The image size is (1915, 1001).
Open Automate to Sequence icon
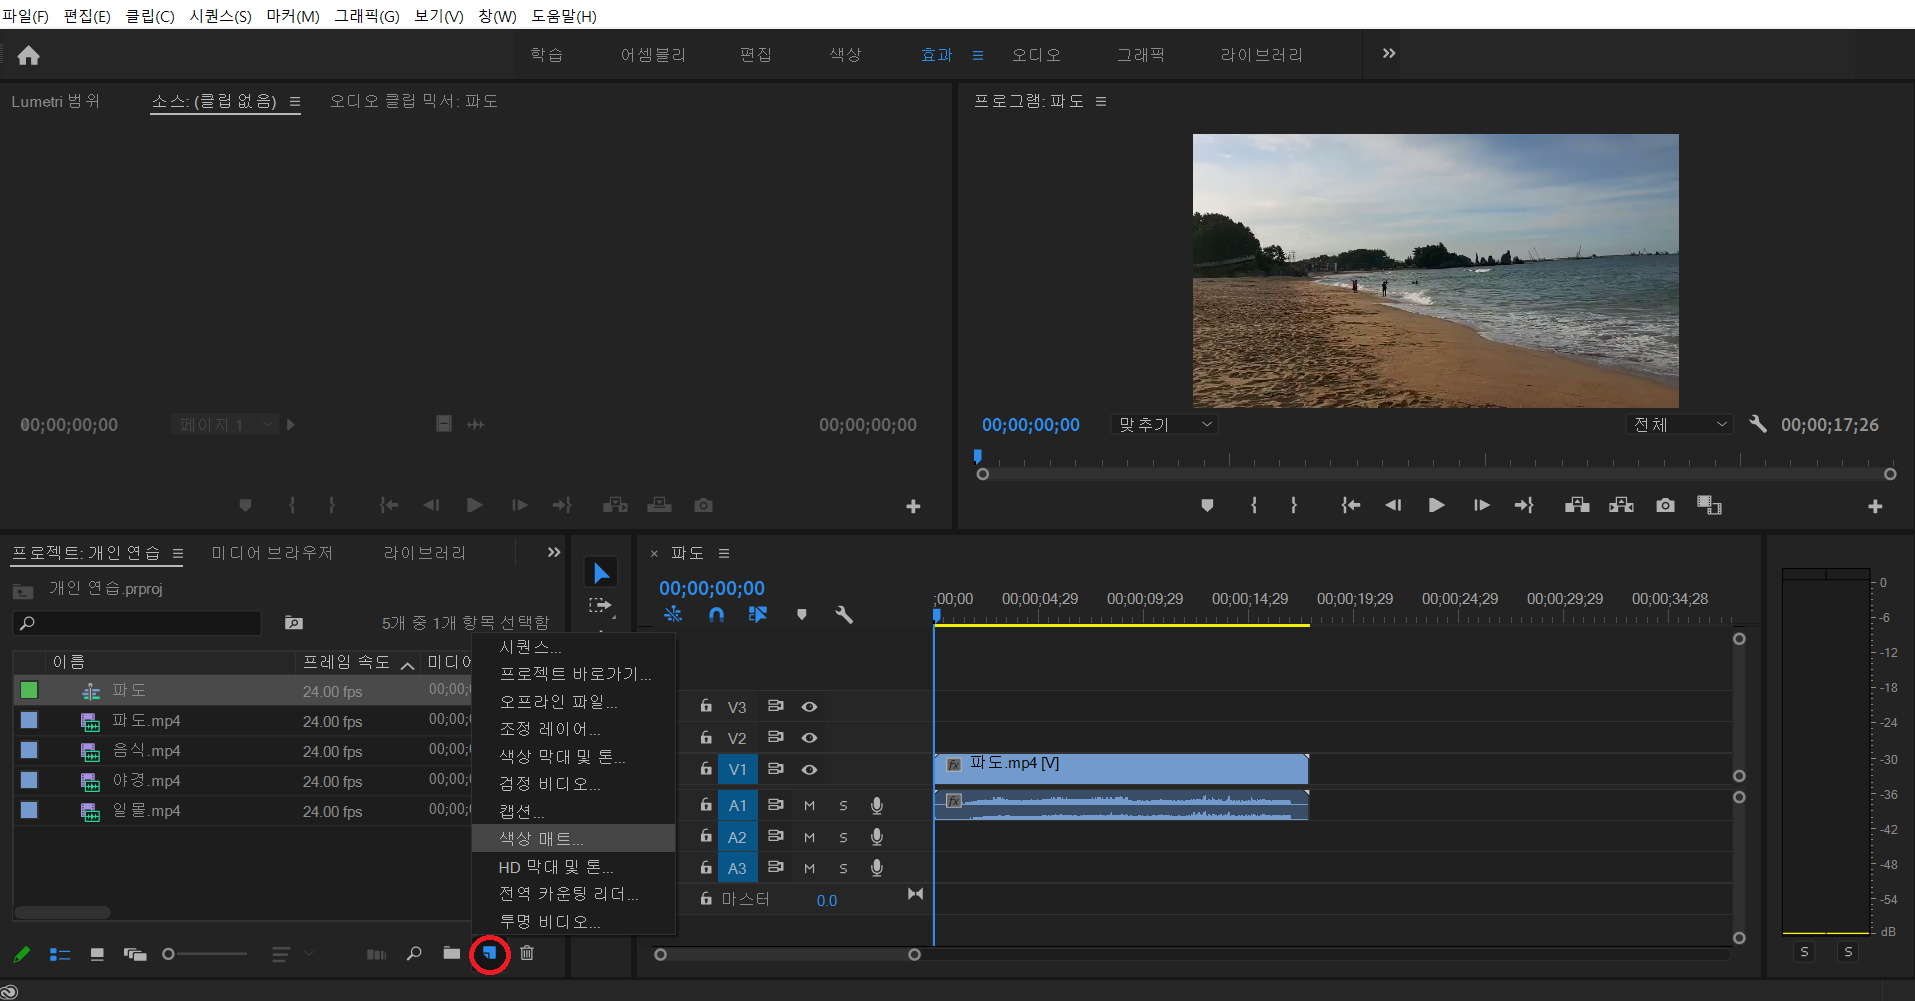(x=376, y=954)
